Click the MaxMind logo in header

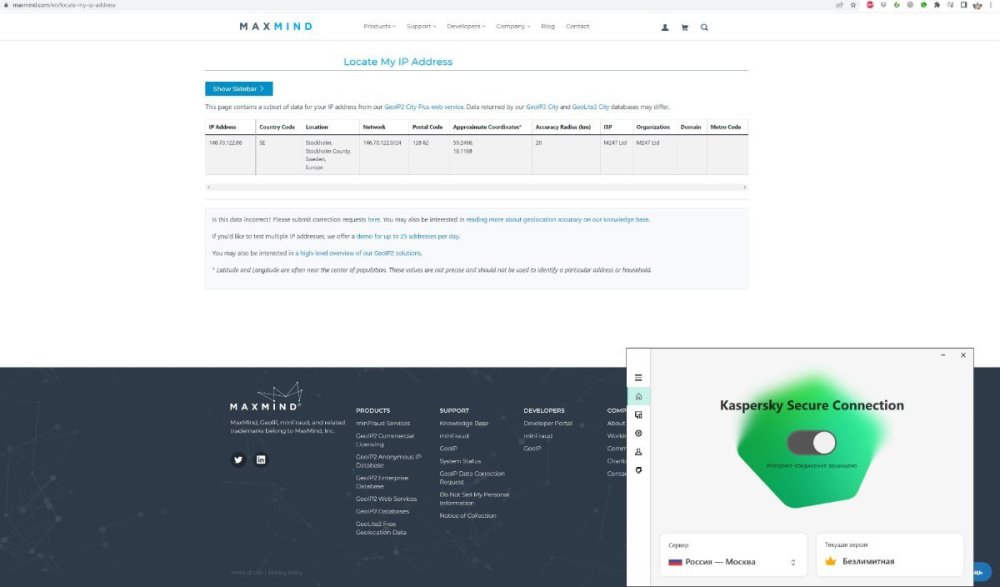click(x=276, y=26)
